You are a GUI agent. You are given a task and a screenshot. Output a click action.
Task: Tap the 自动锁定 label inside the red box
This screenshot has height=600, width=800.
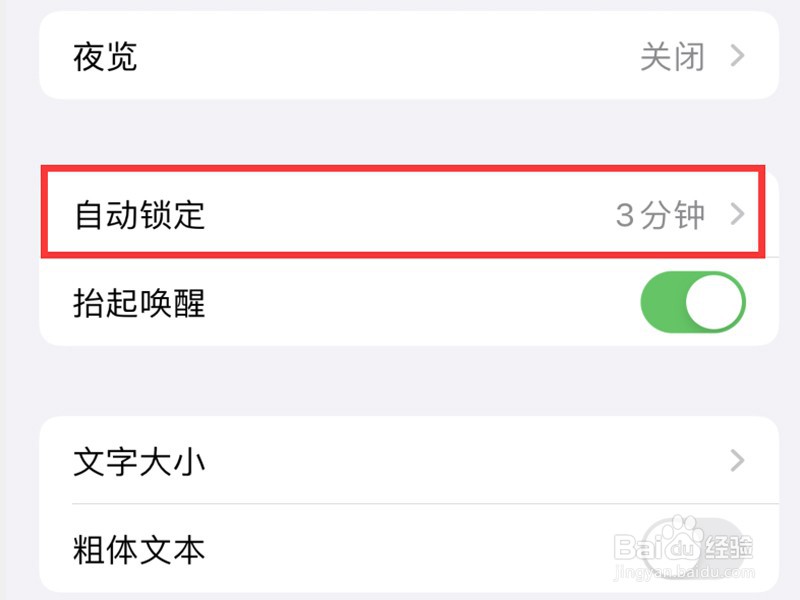point(140,213)
